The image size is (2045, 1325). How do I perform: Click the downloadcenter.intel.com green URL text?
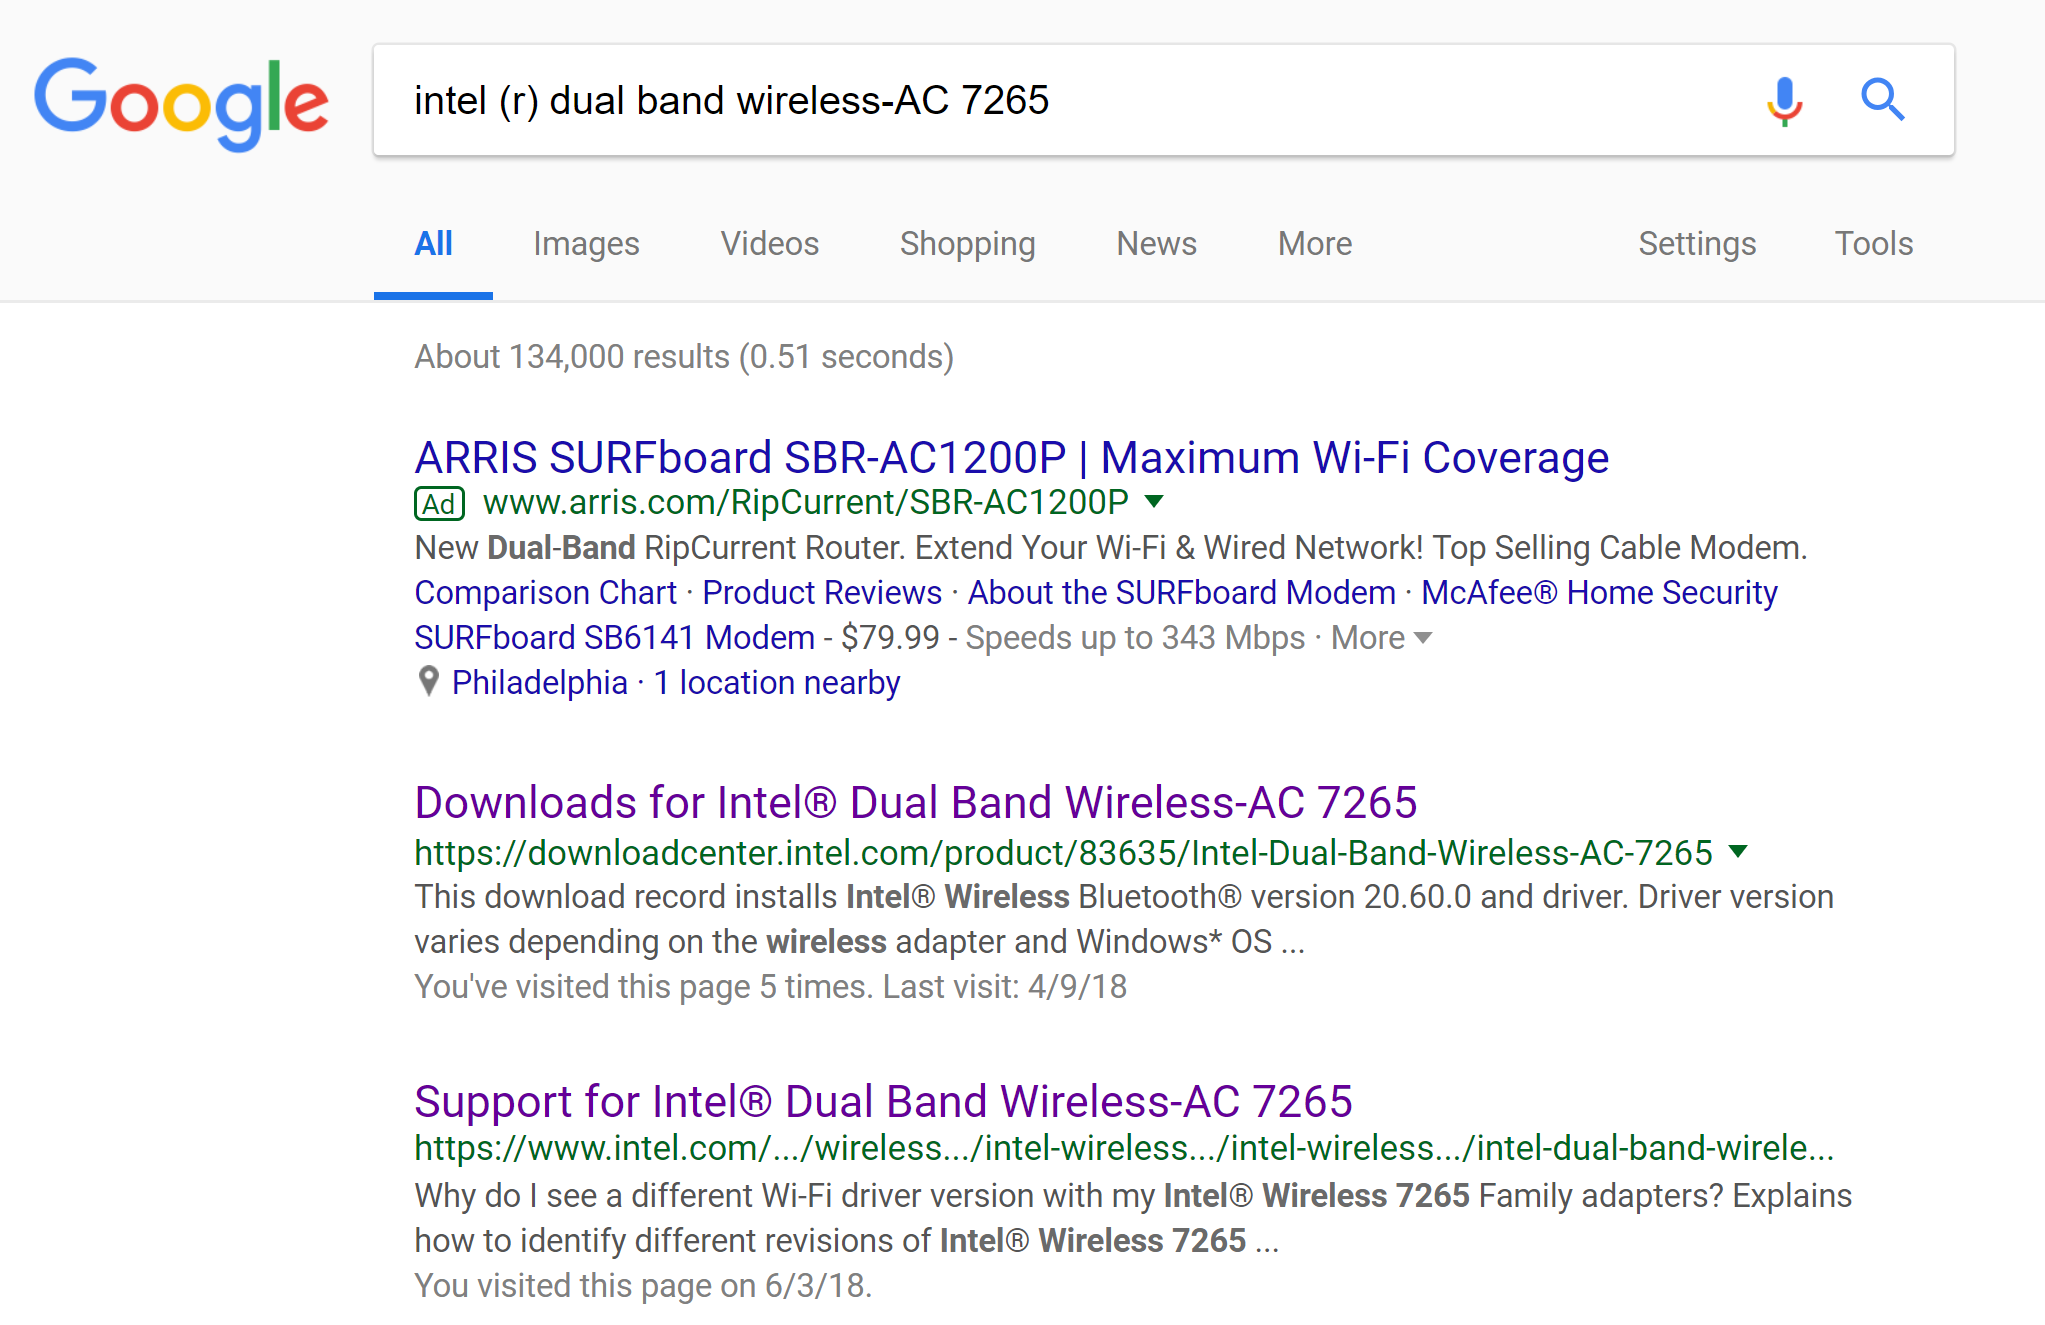pos(1064,853)
